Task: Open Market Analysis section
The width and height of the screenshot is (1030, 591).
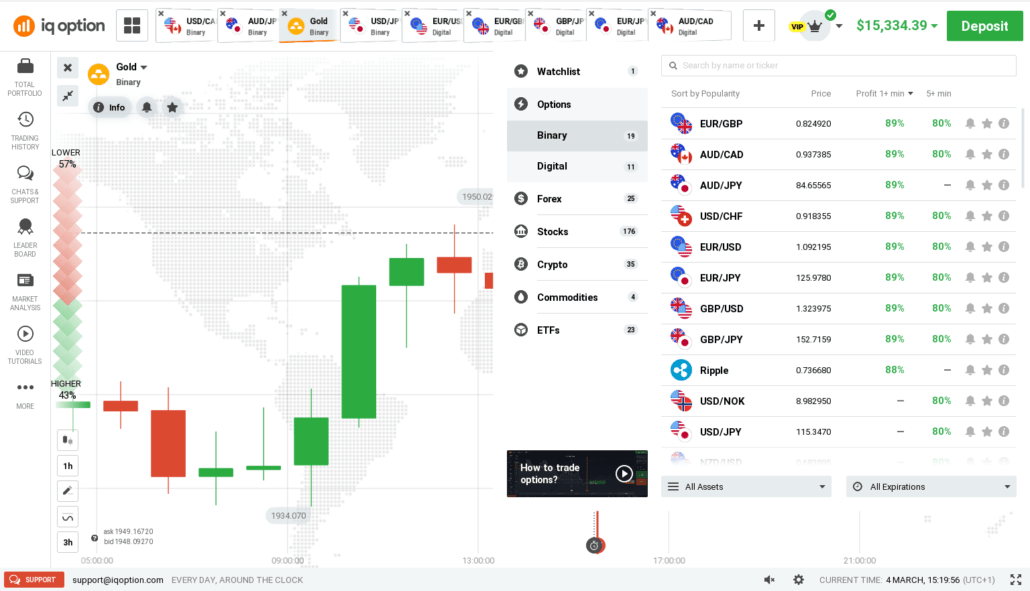Action: pyautogui.click(x=23, y=288)
